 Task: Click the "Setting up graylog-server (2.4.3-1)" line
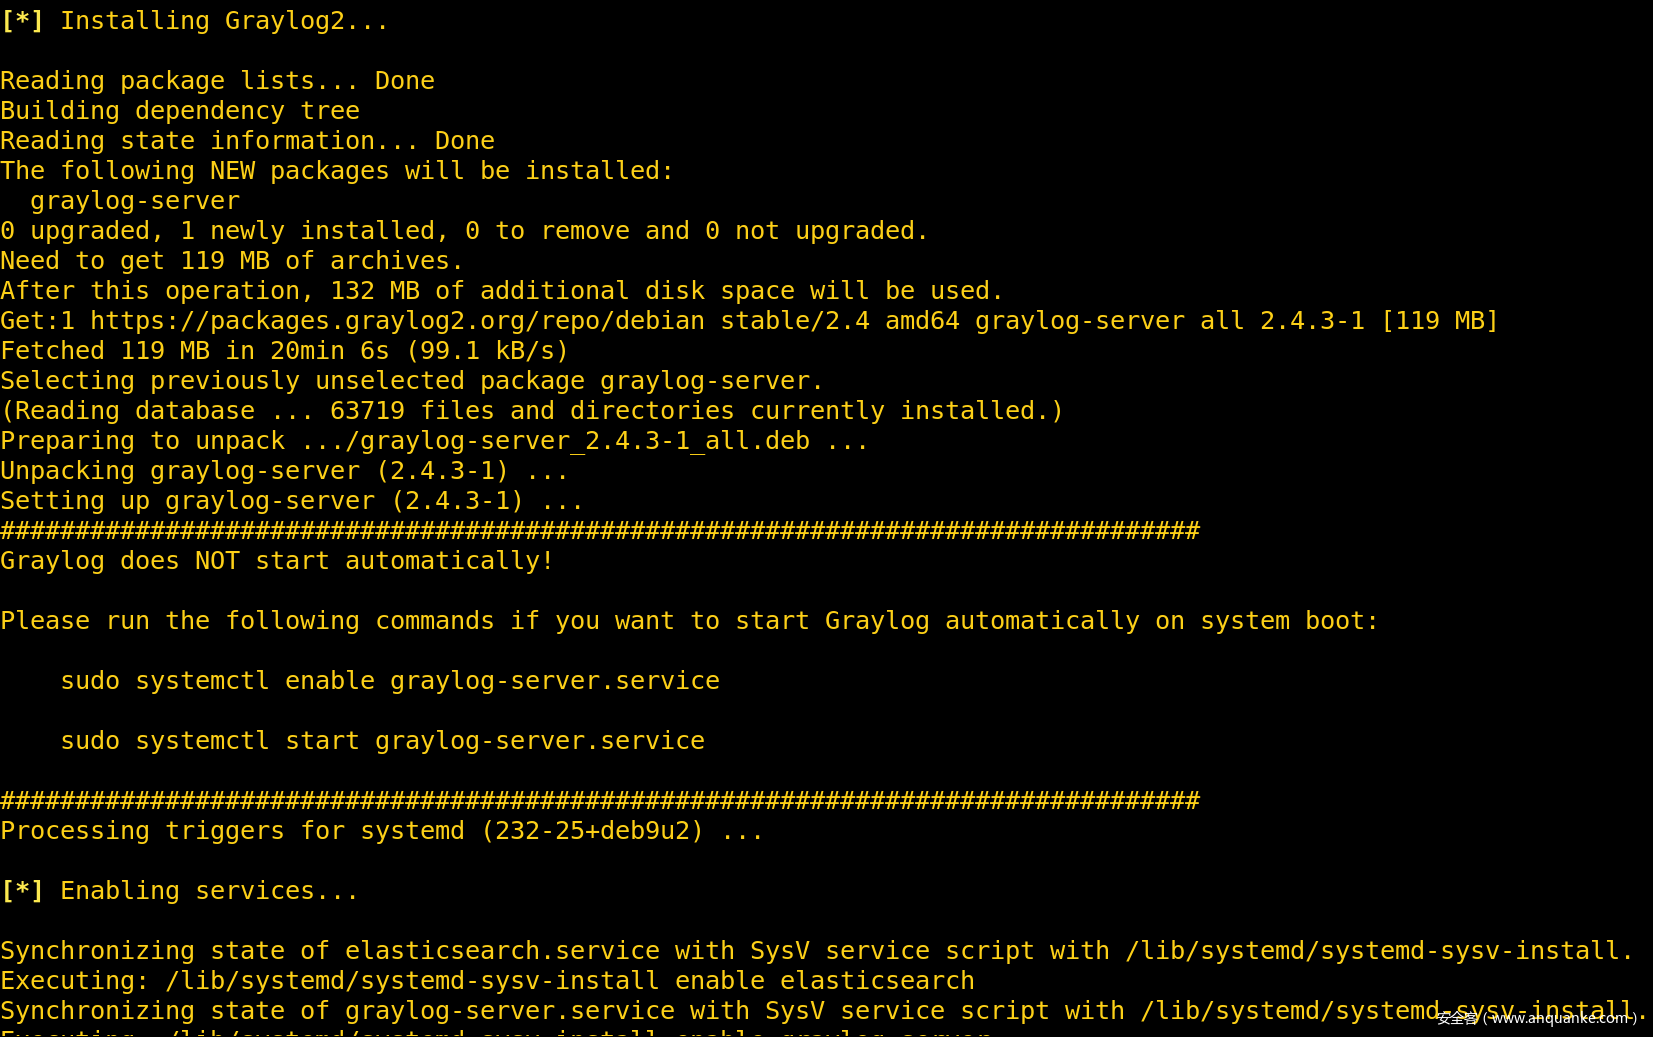291,501
